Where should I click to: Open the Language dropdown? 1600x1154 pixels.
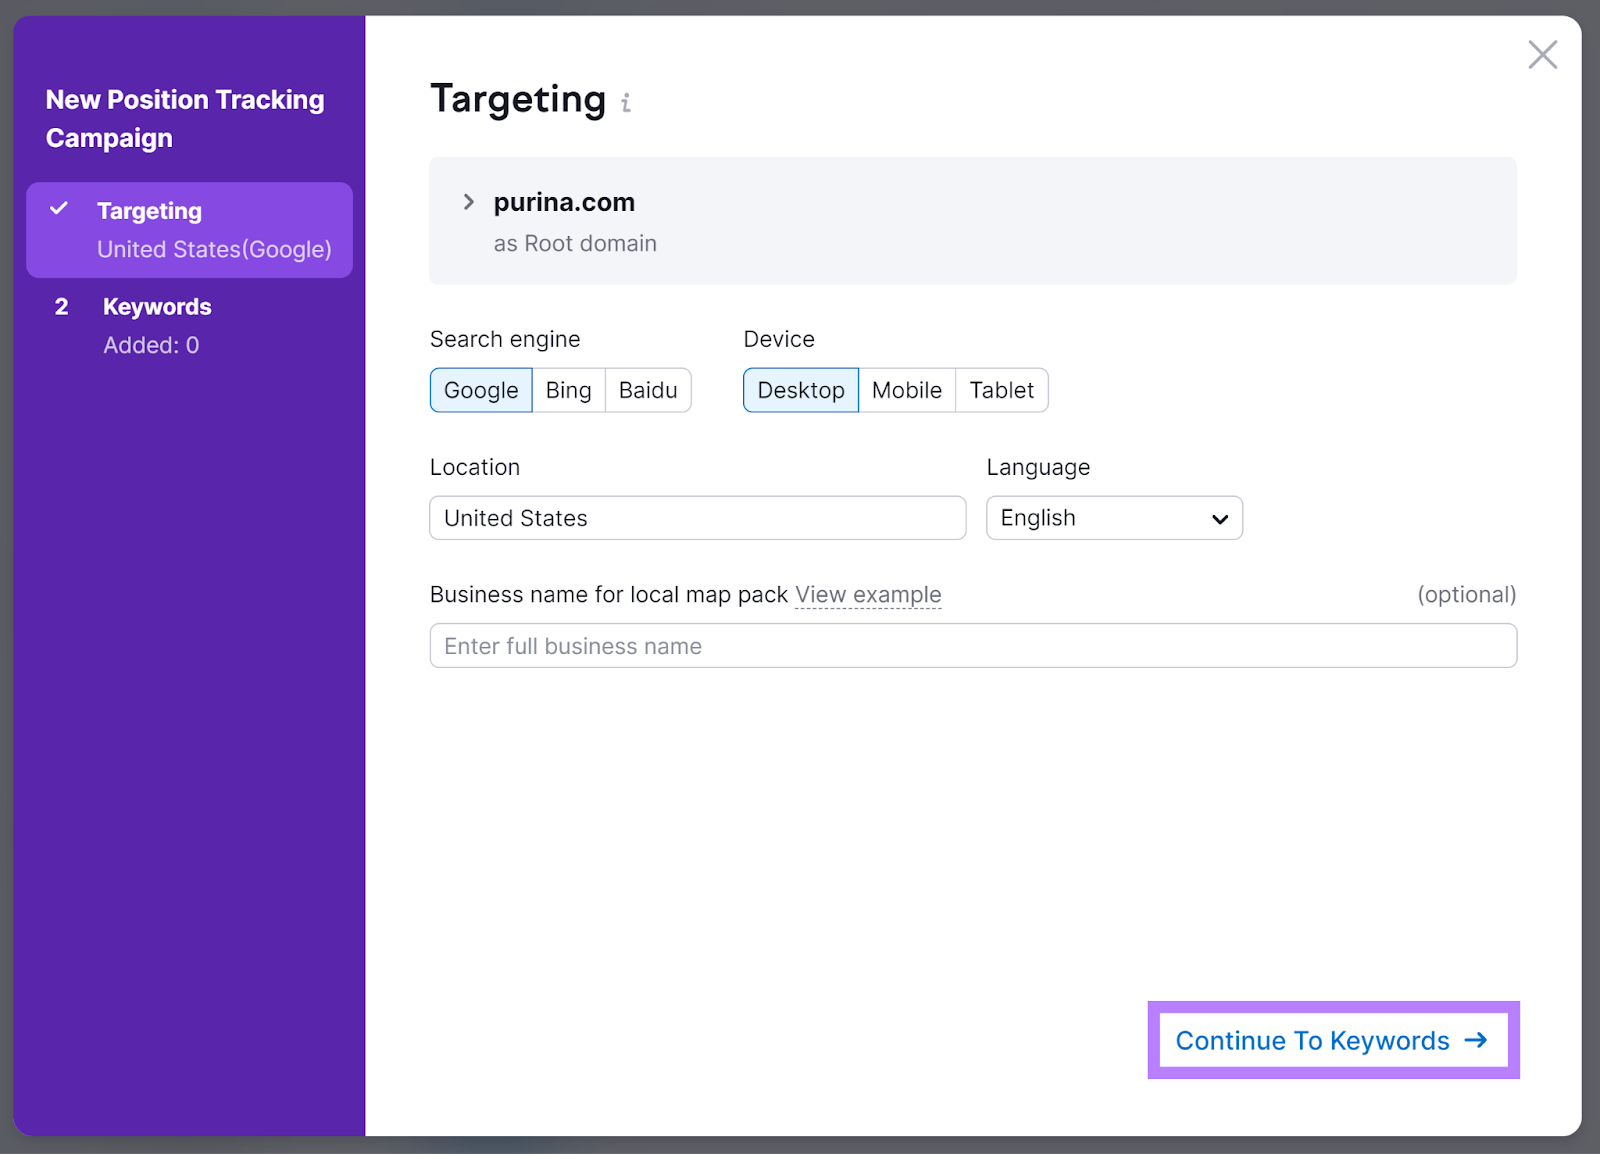(1114, 518)
